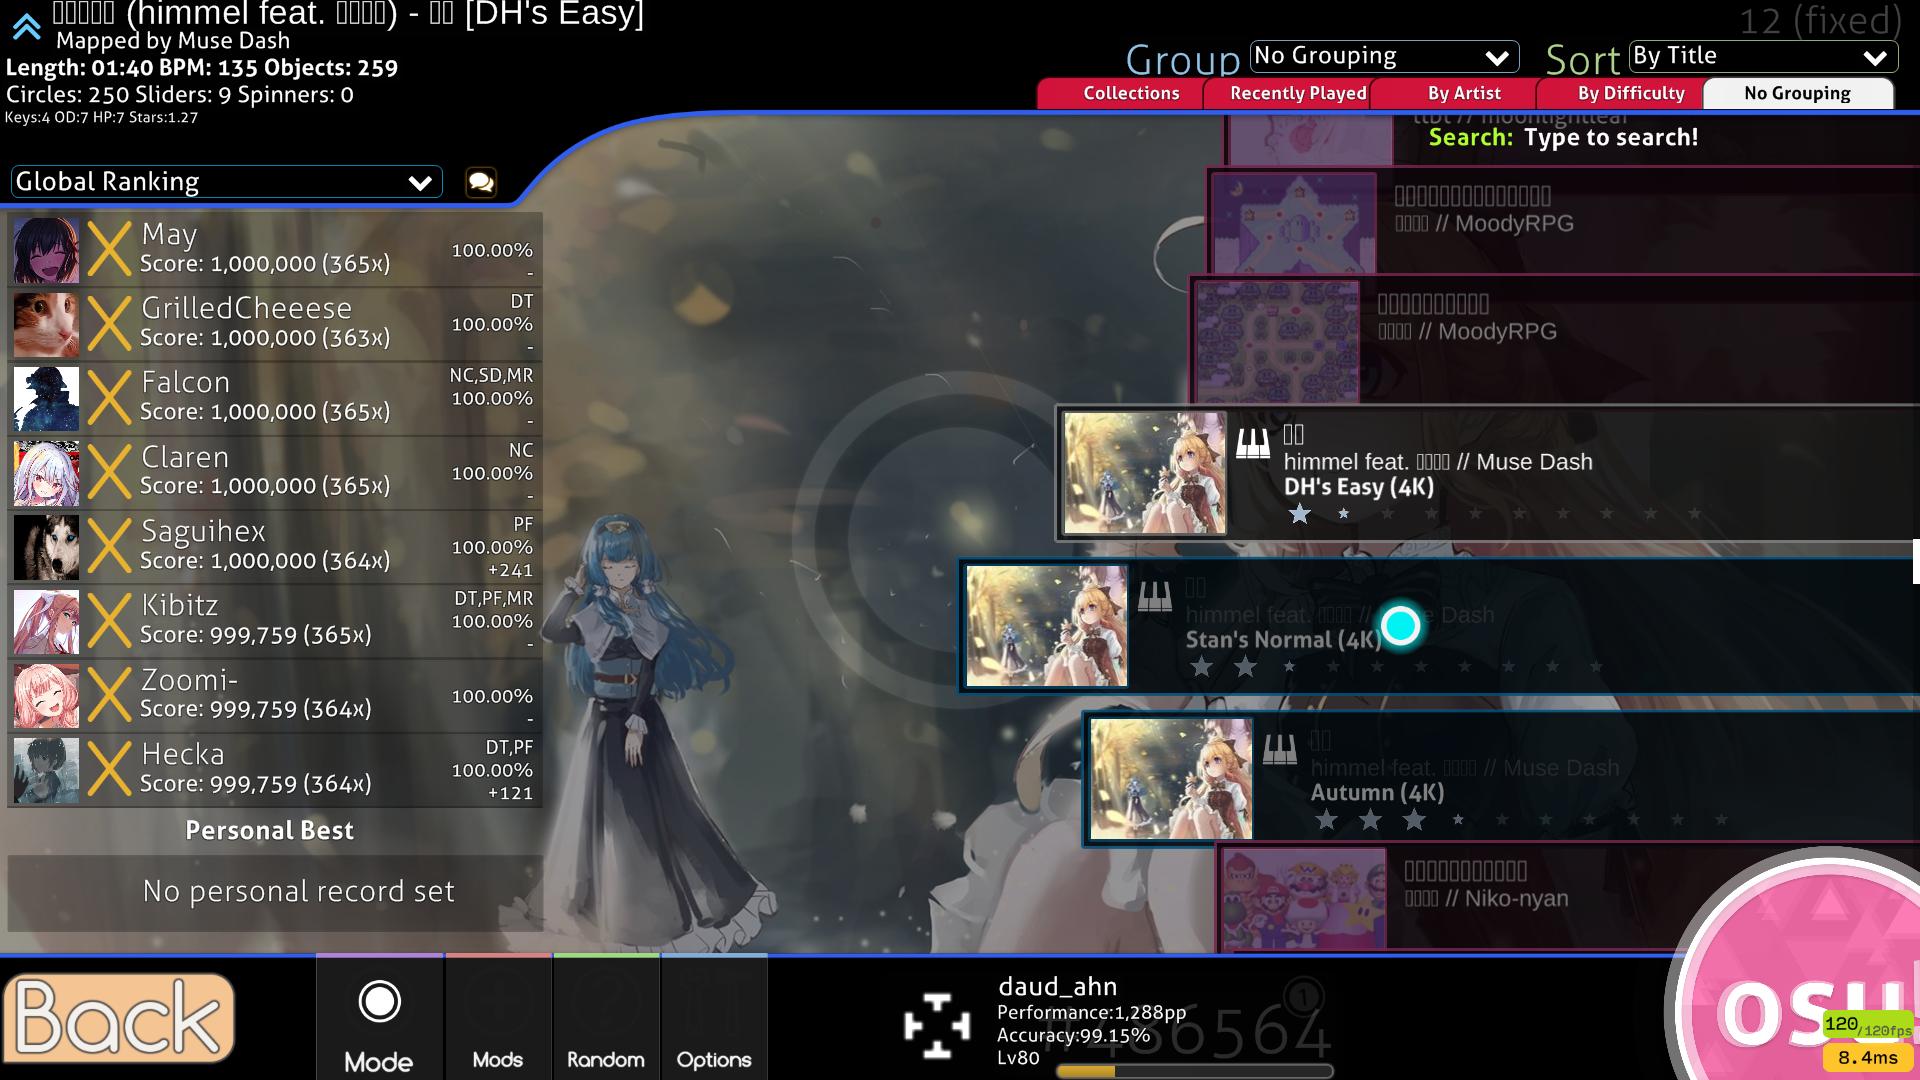Click the Recently Played filter button
Image resolution: width=1920 pixels, height=1080 pixels.
(x=1298, y=92)
